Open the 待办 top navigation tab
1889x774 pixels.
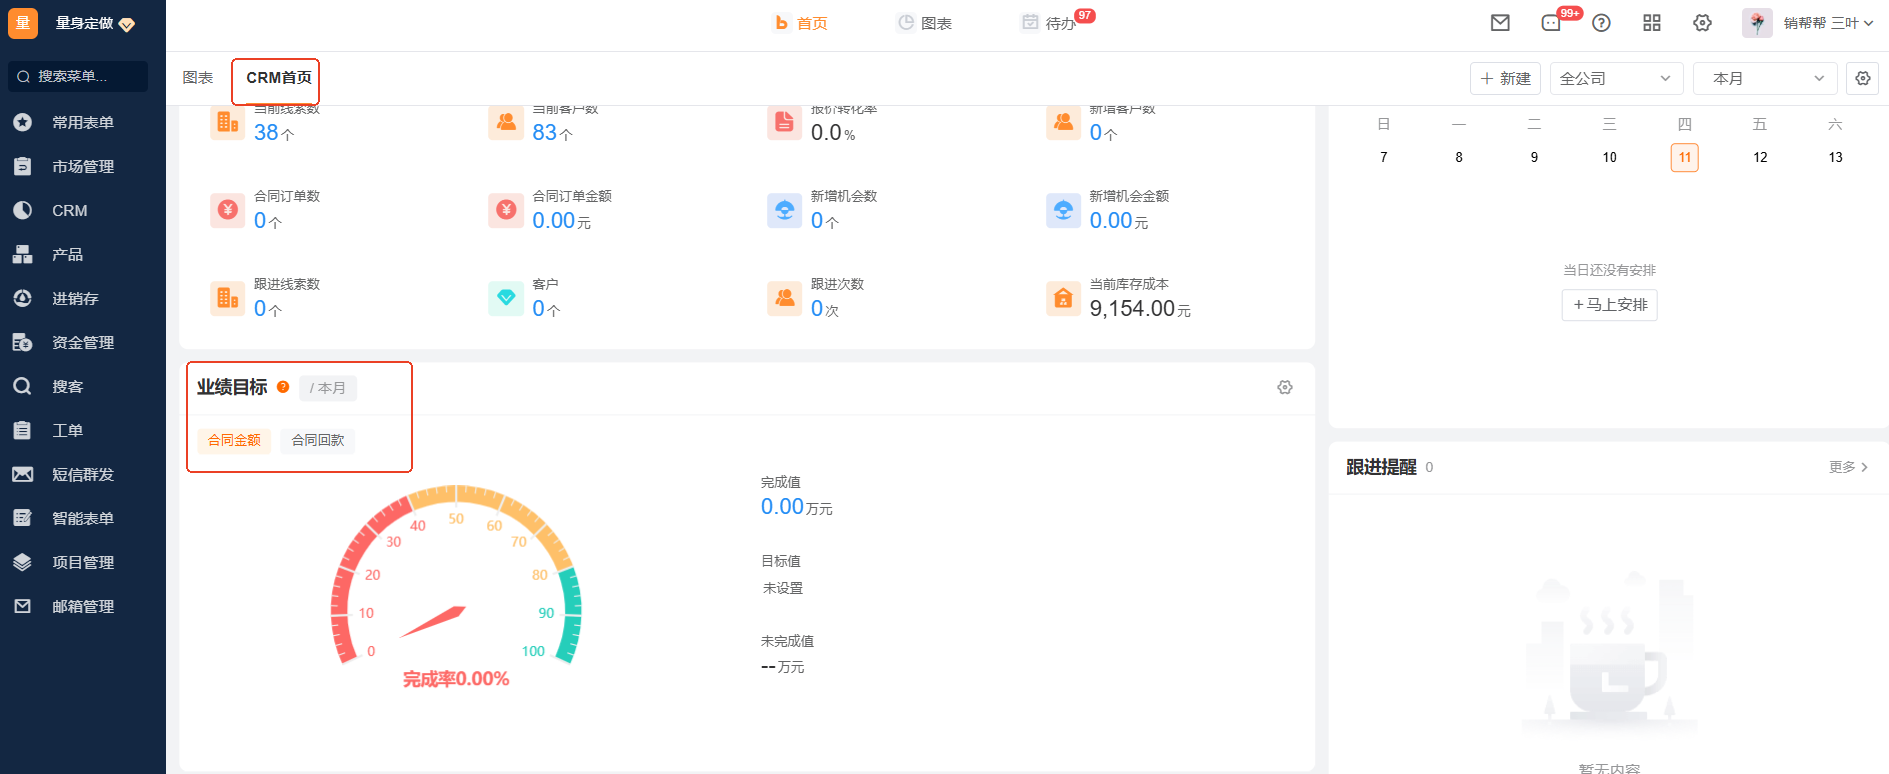pos(1050,23)
